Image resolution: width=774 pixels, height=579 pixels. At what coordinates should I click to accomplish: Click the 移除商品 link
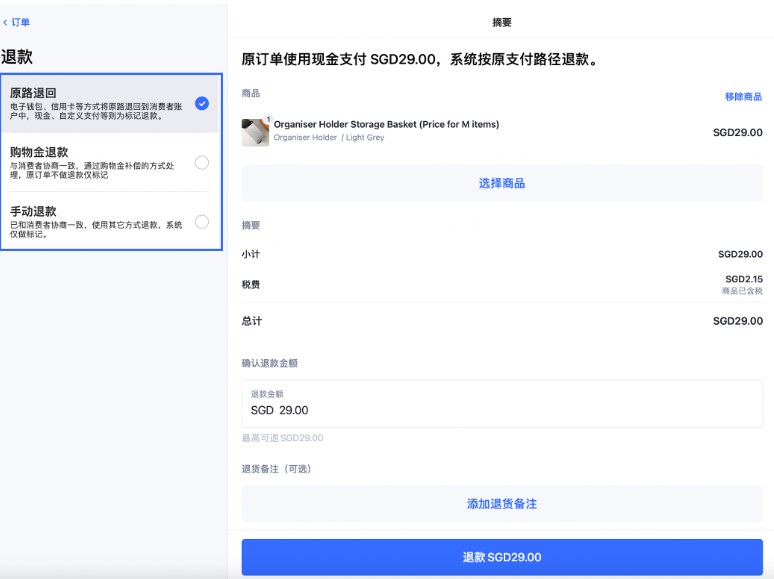click(x=743, y=97)
